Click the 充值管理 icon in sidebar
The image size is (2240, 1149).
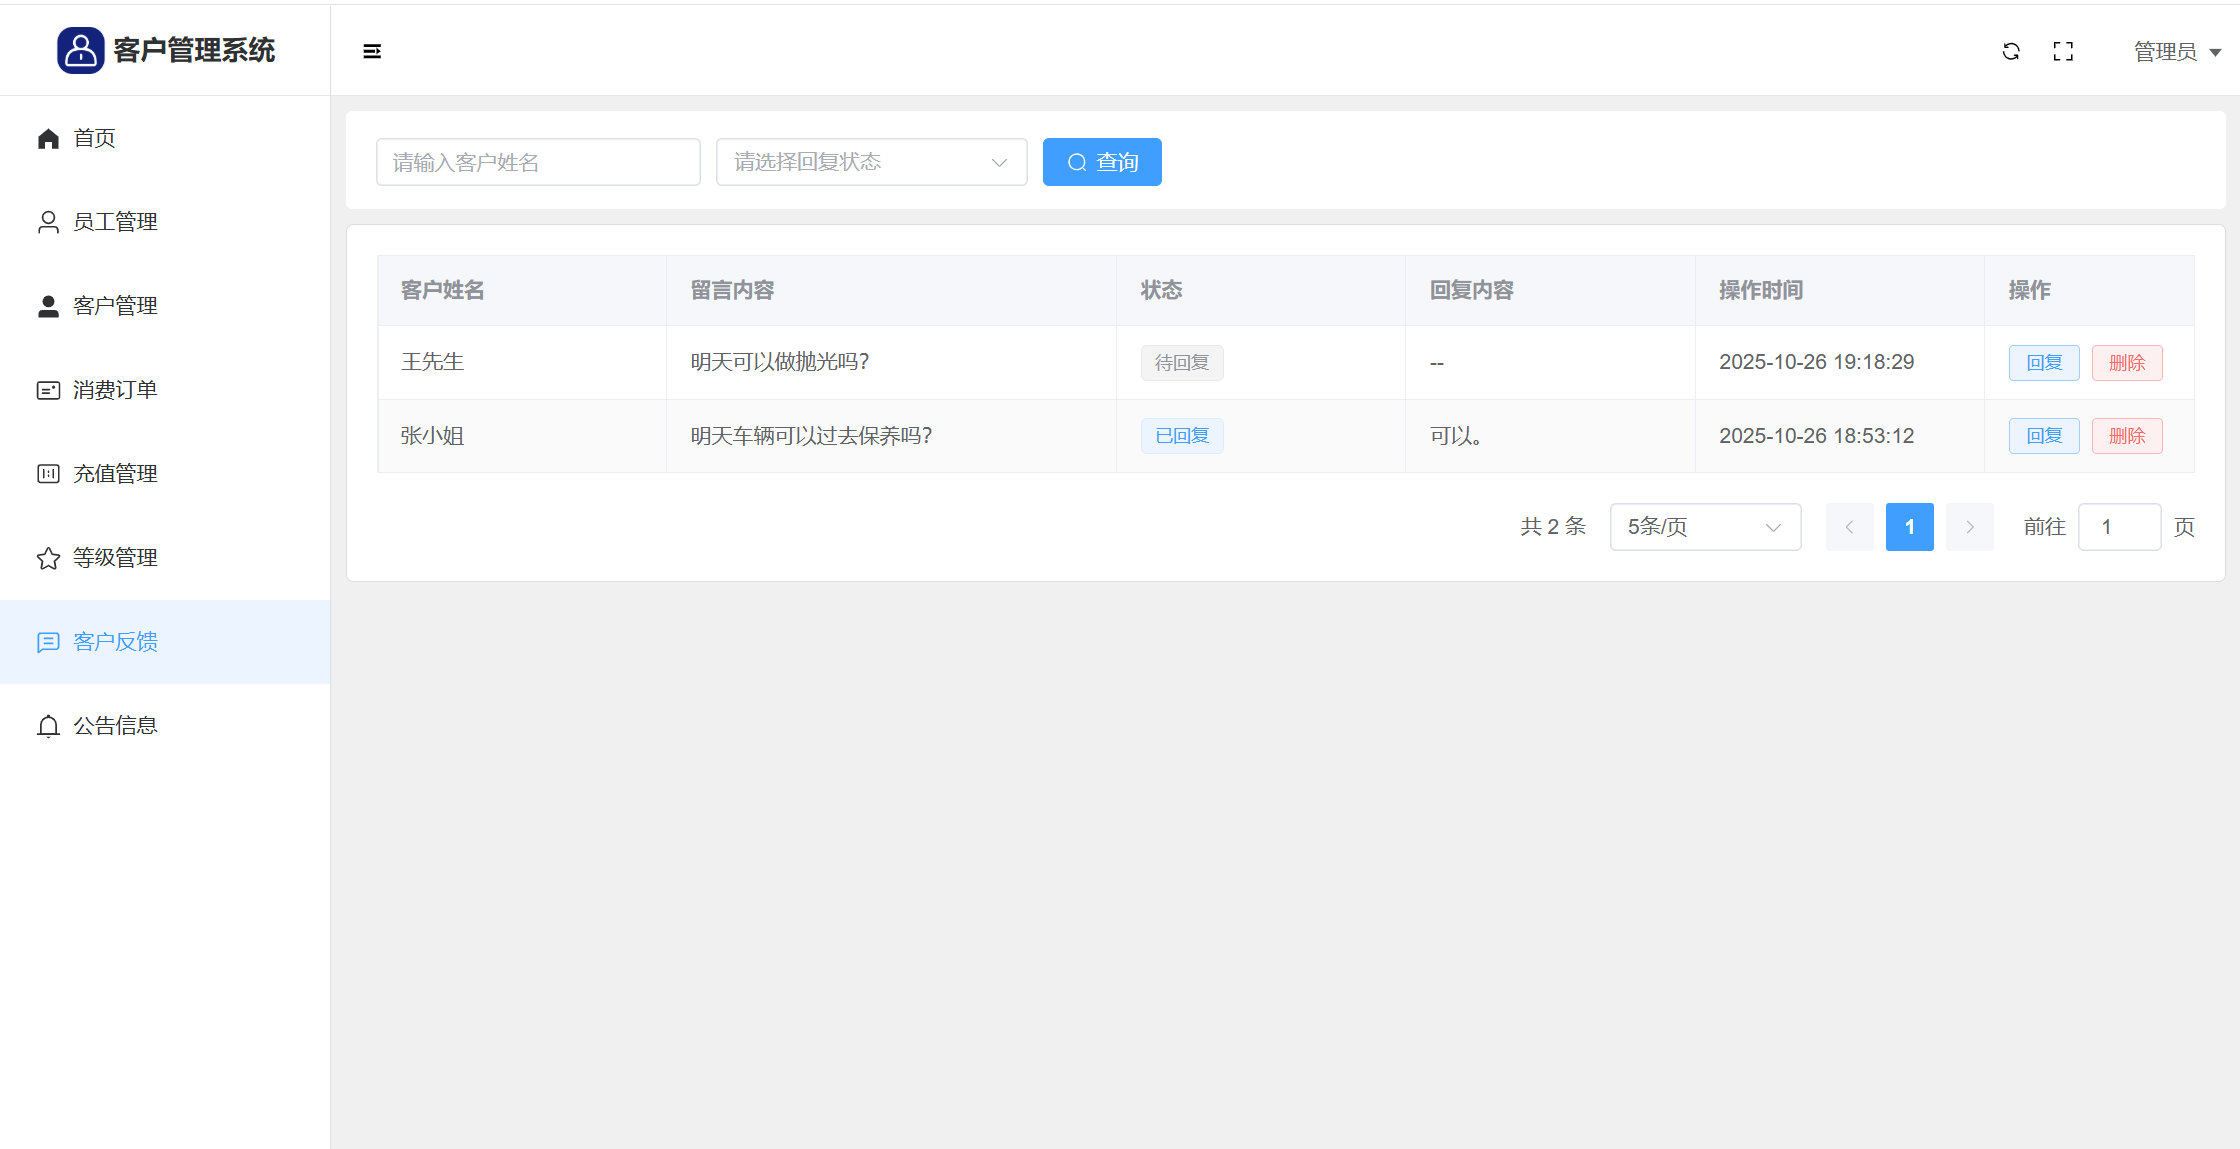point(48,474)
